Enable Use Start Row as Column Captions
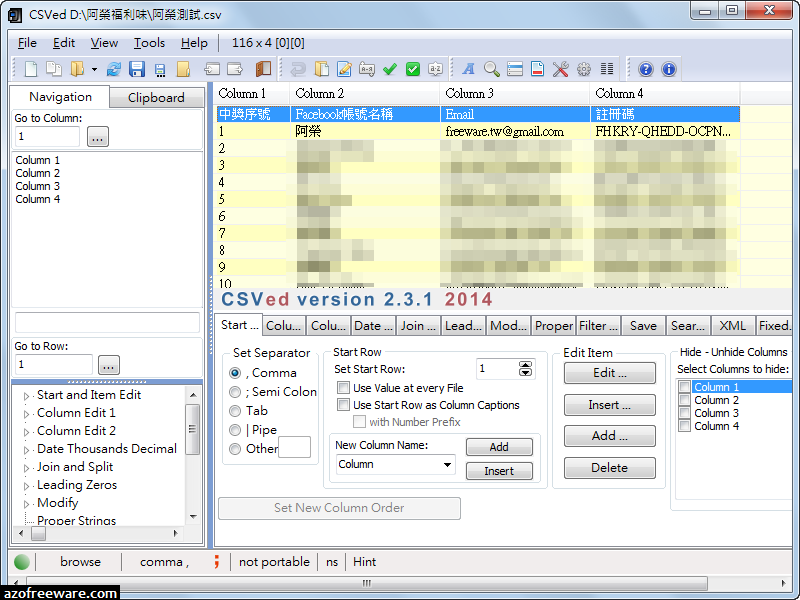This screenshot has width=800, height=600. click(343, 405)
